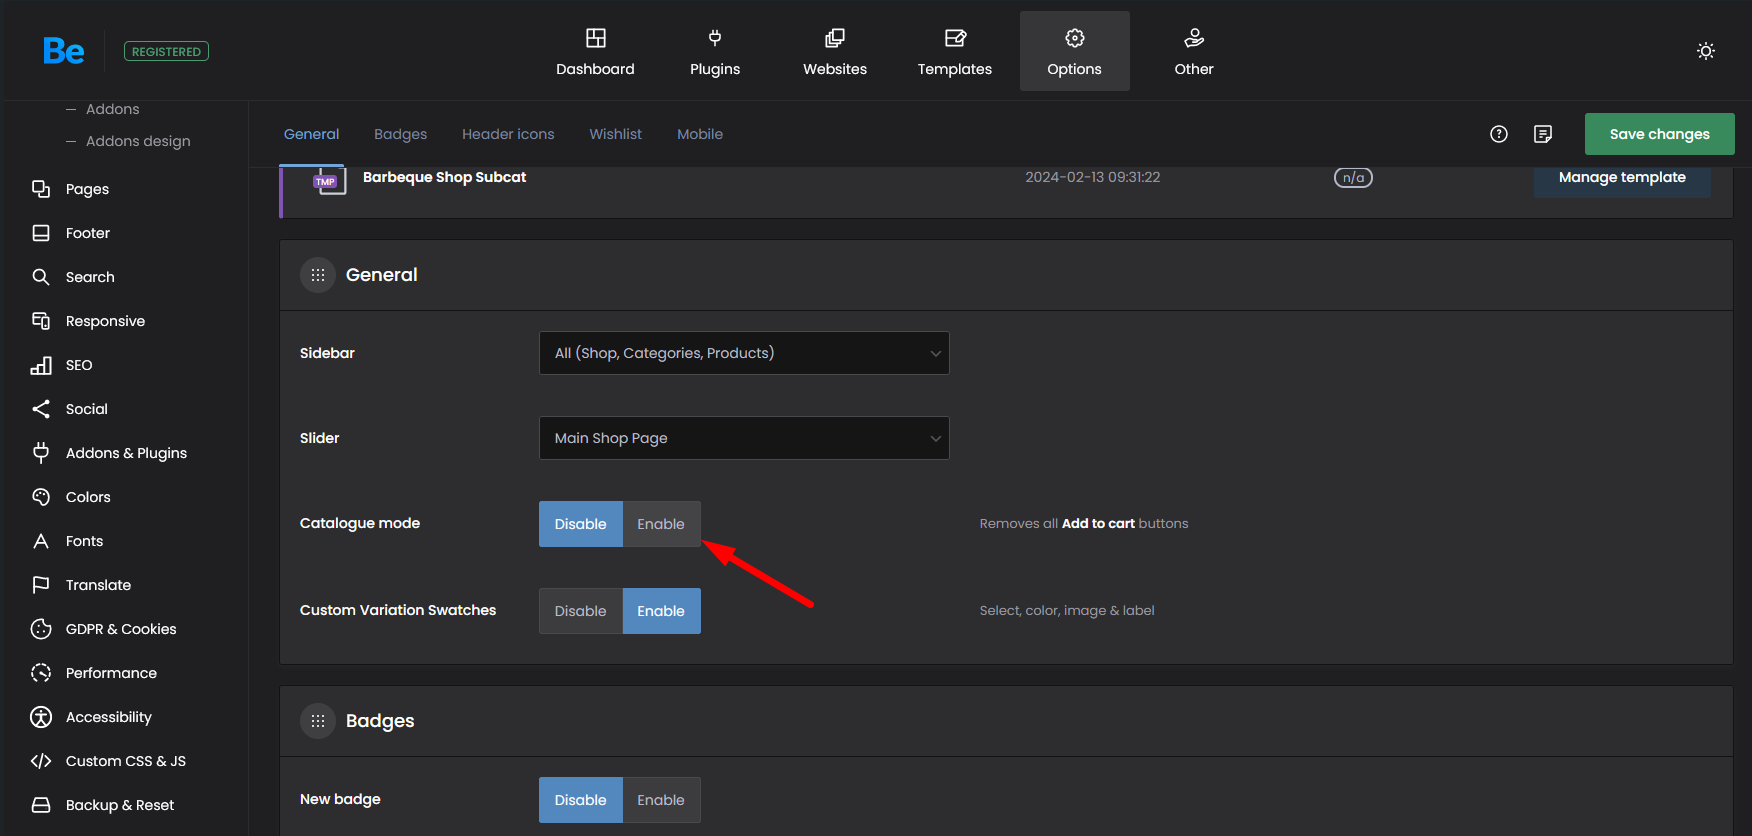The width and height of the screenshot is (1752, 836).
Task: Open the Addons submenu item
Action: pos(113,109)
